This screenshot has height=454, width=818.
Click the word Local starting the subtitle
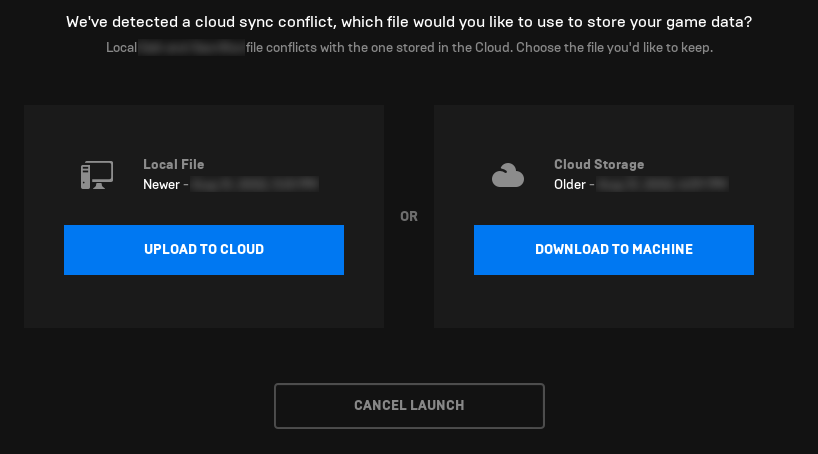(121, 48)
